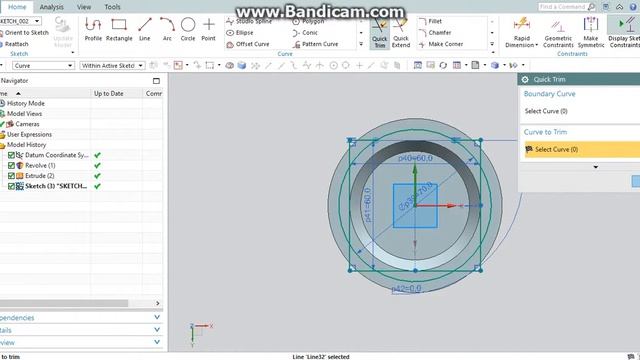Screen dimensions: 640x360
Task: Click the help question mark icon
Action: coord(633,7)
